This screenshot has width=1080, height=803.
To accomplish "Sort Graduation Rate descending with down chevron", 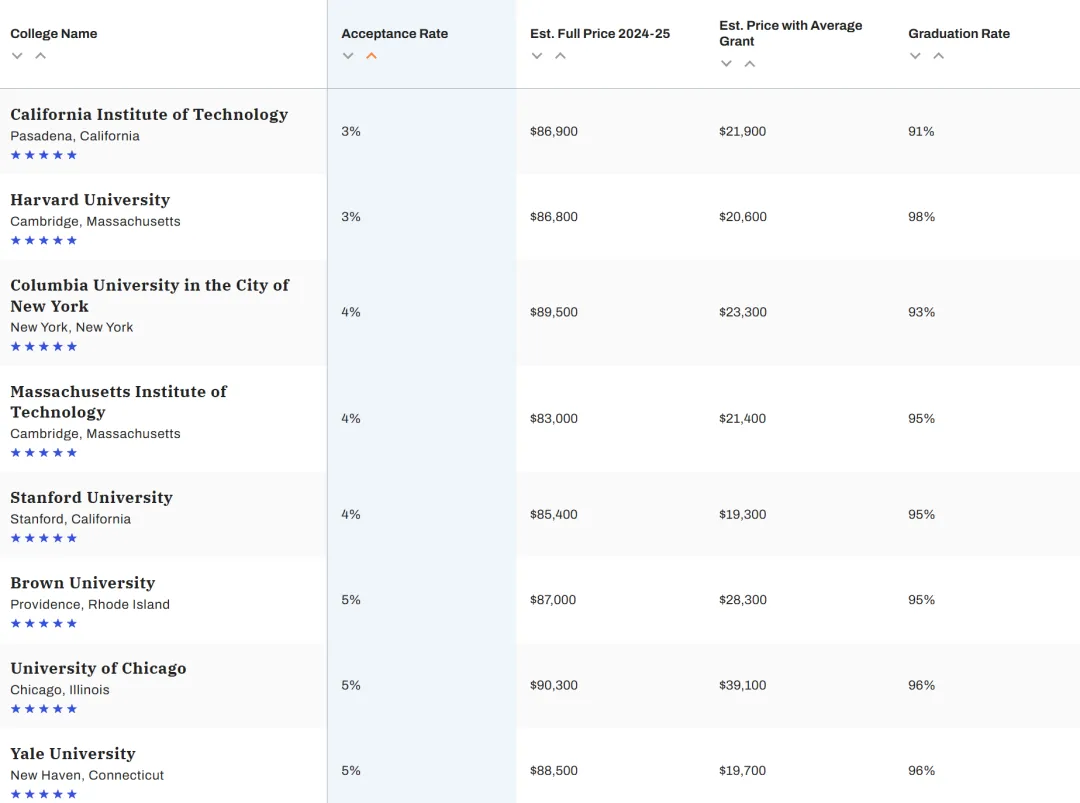I will point(915,56).
